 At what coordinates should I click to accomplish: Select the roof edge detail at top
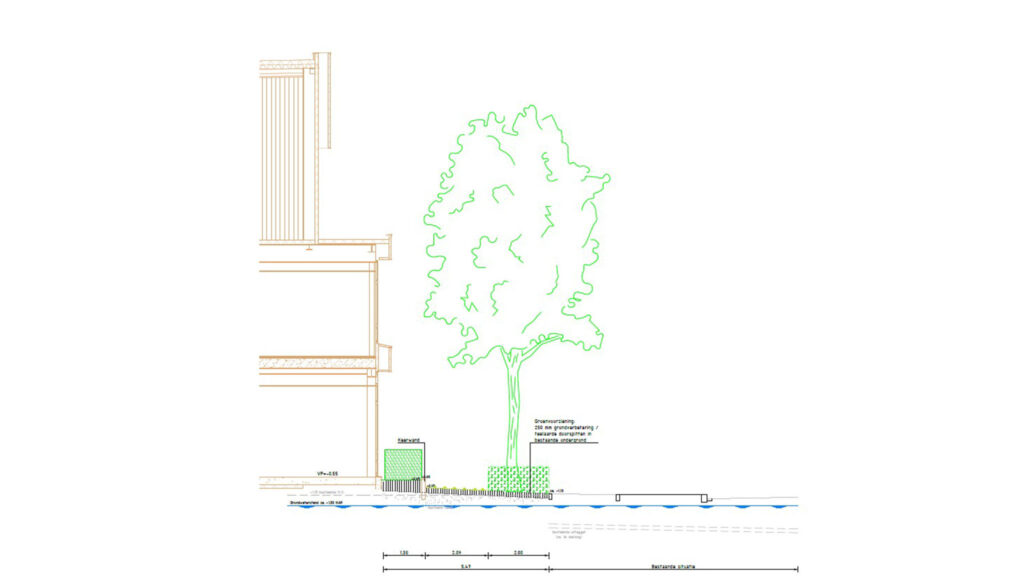[290, 65]
